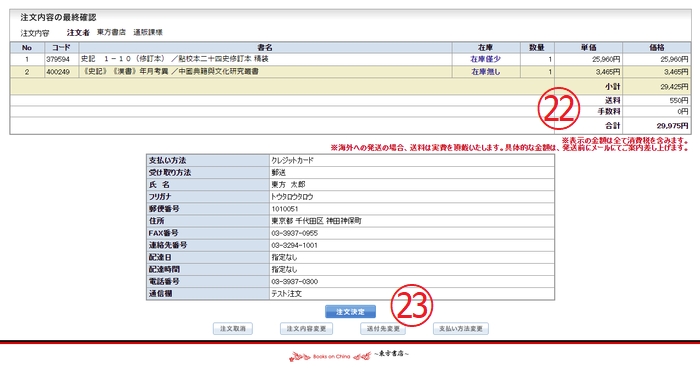Click the 合計 label

612,126
